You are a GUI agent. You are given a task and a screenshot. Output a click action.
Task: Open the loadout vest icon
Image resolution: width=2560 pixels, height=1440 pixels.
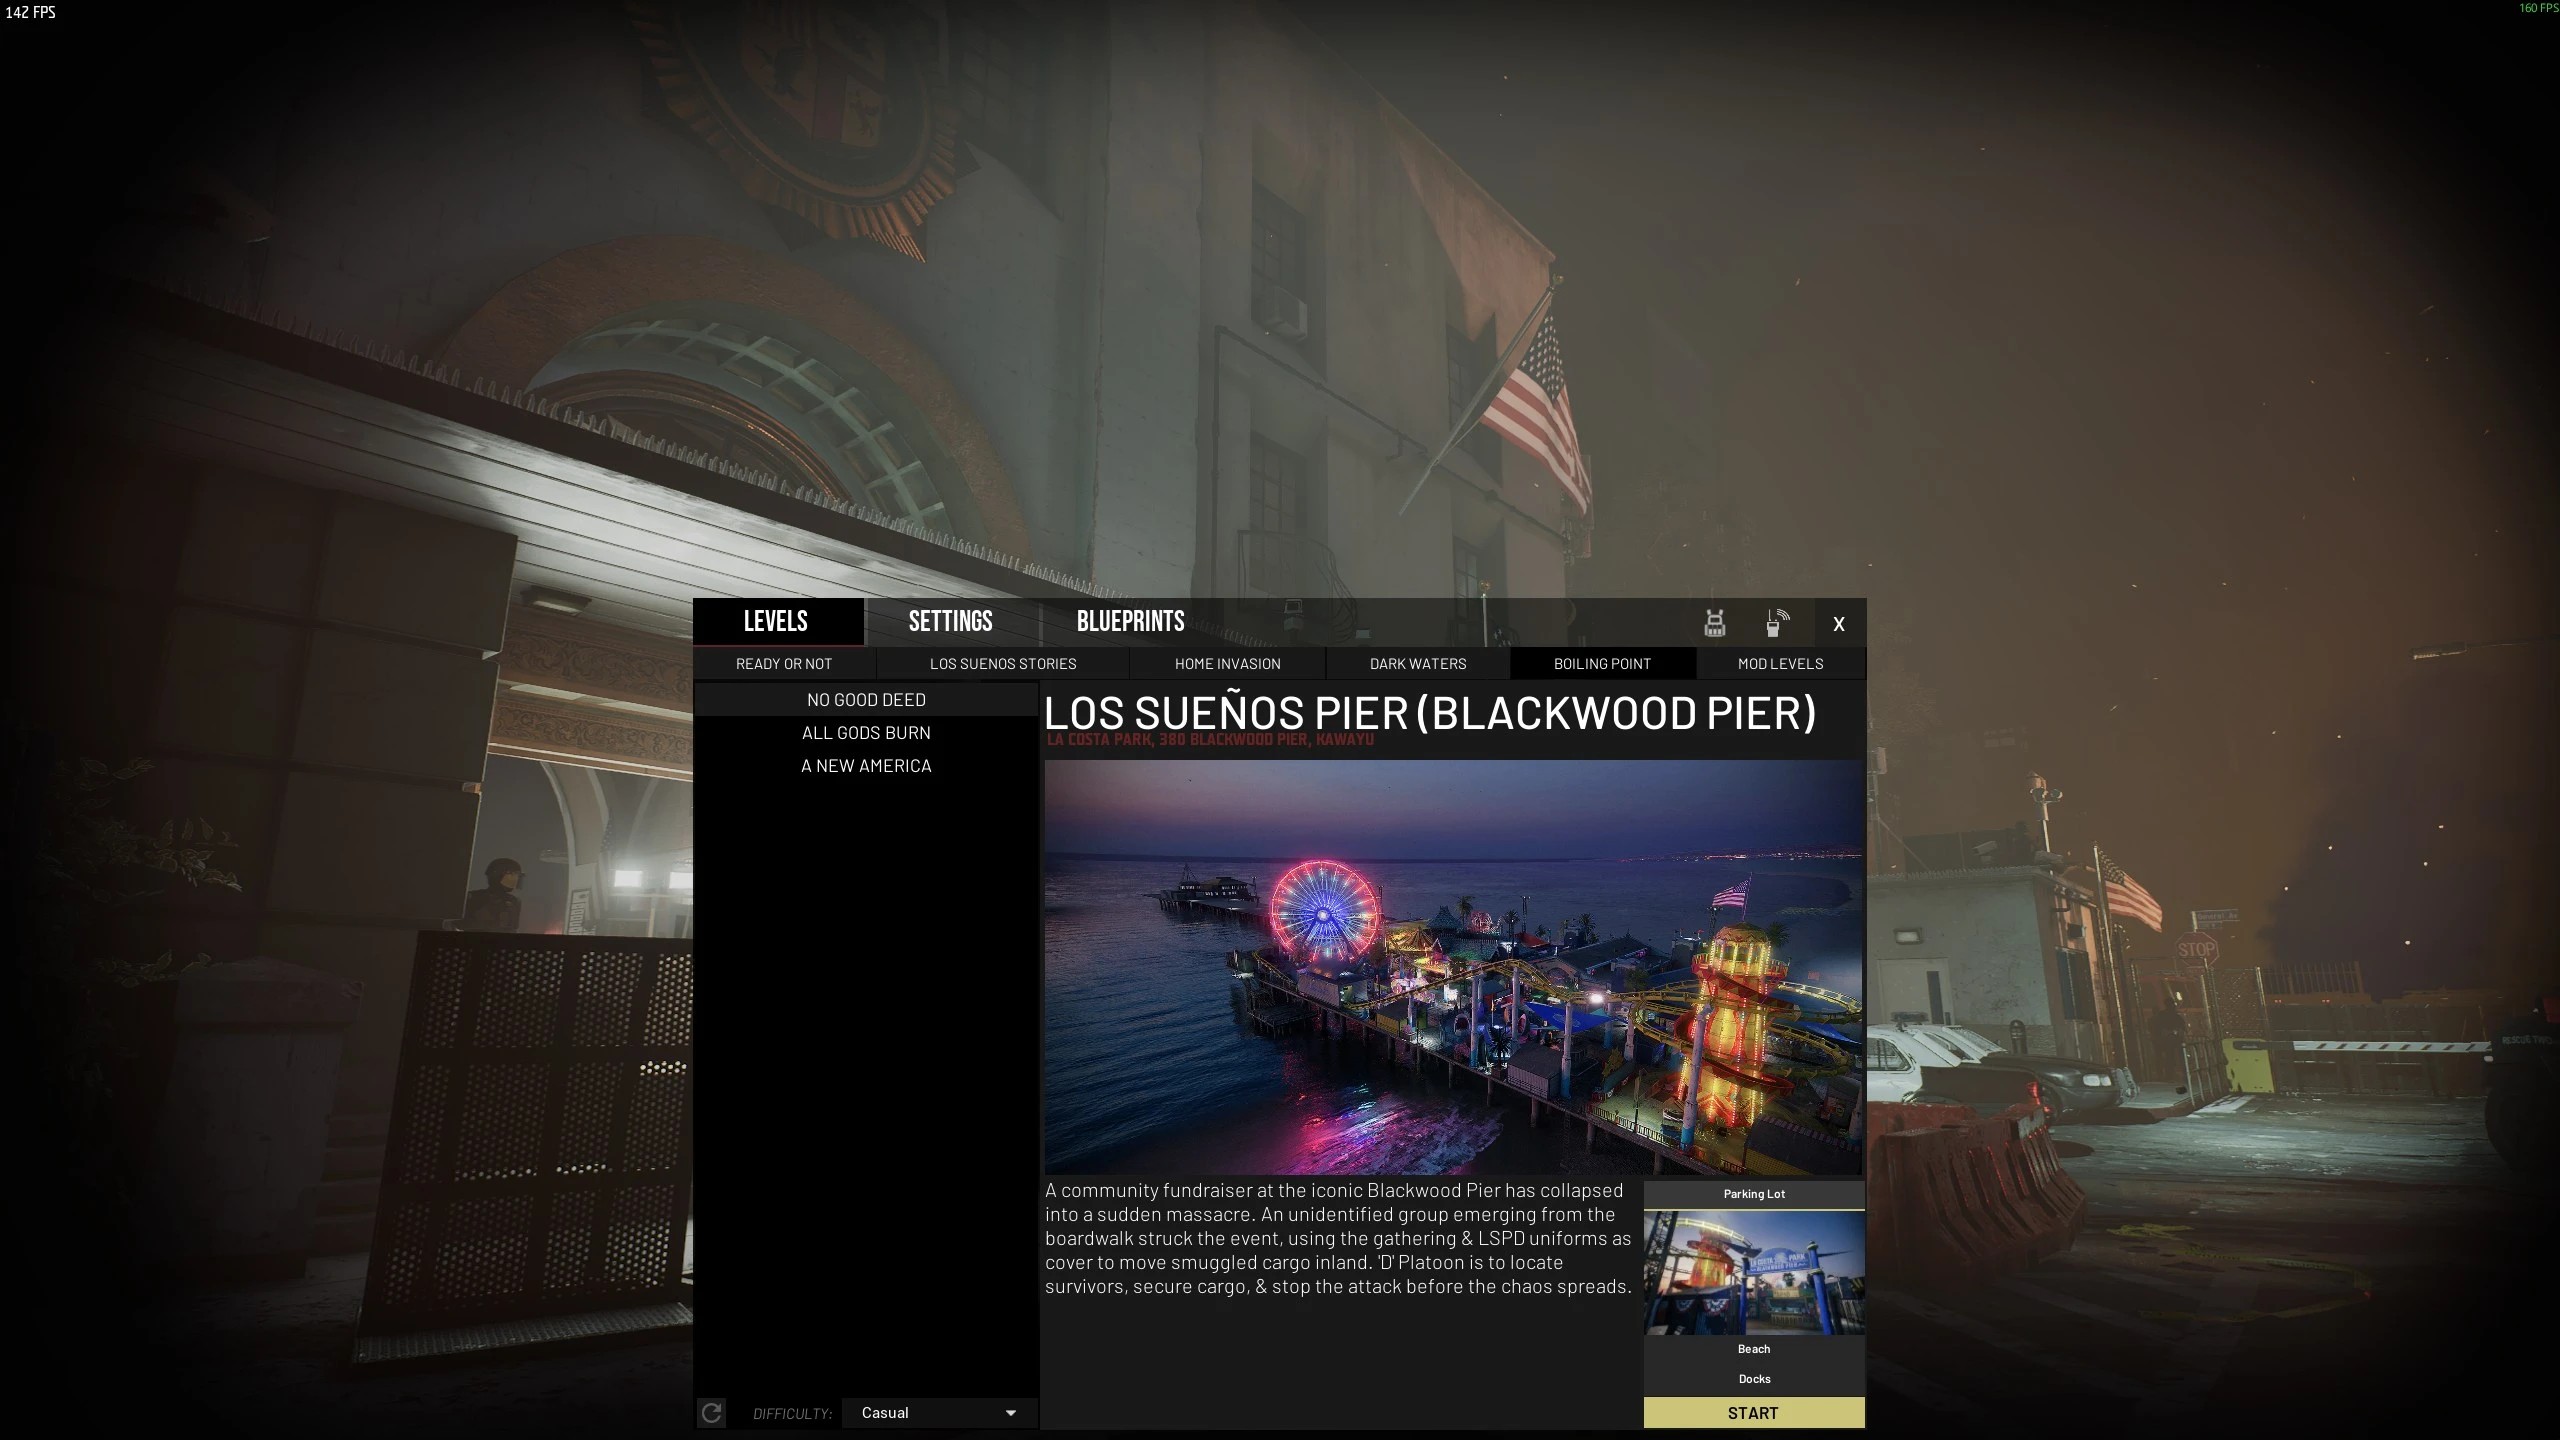pos(1714,623)
